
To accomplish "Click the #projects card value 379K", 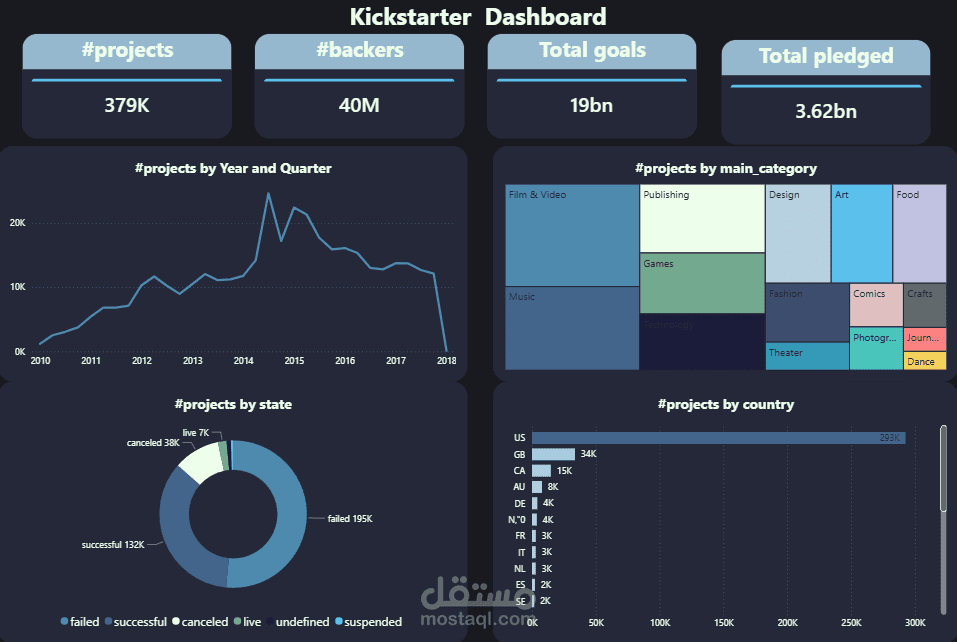I will (127, 106).
